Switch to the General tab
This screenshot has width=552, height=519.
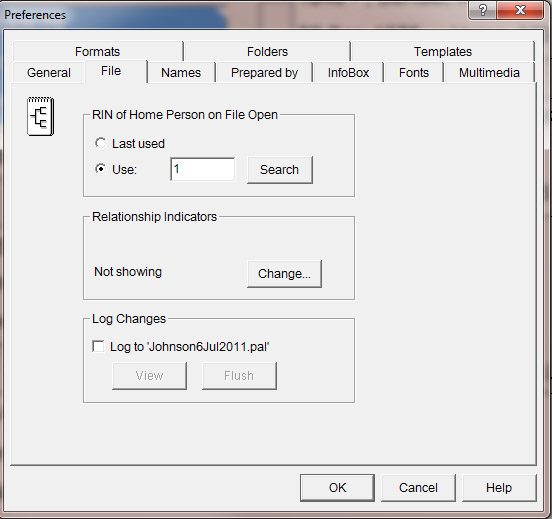click(x=49, y=73)
